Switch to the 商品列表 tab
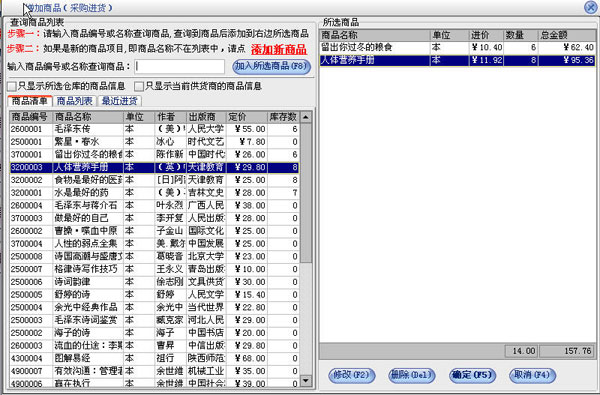Viewport: 600px width, 395px height. click(x=75, y=101)
